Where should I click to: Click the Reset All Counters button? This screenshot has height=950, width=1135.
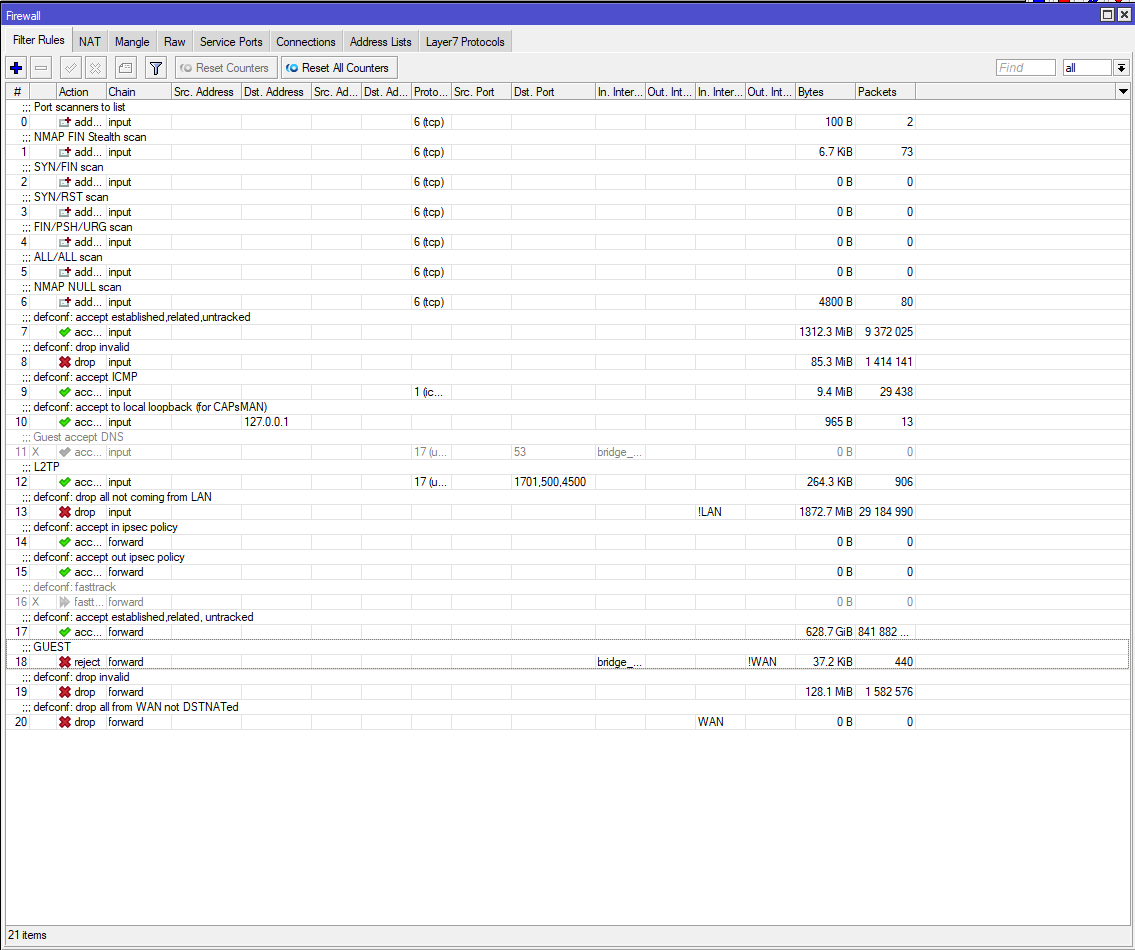[x=339, y=68]
